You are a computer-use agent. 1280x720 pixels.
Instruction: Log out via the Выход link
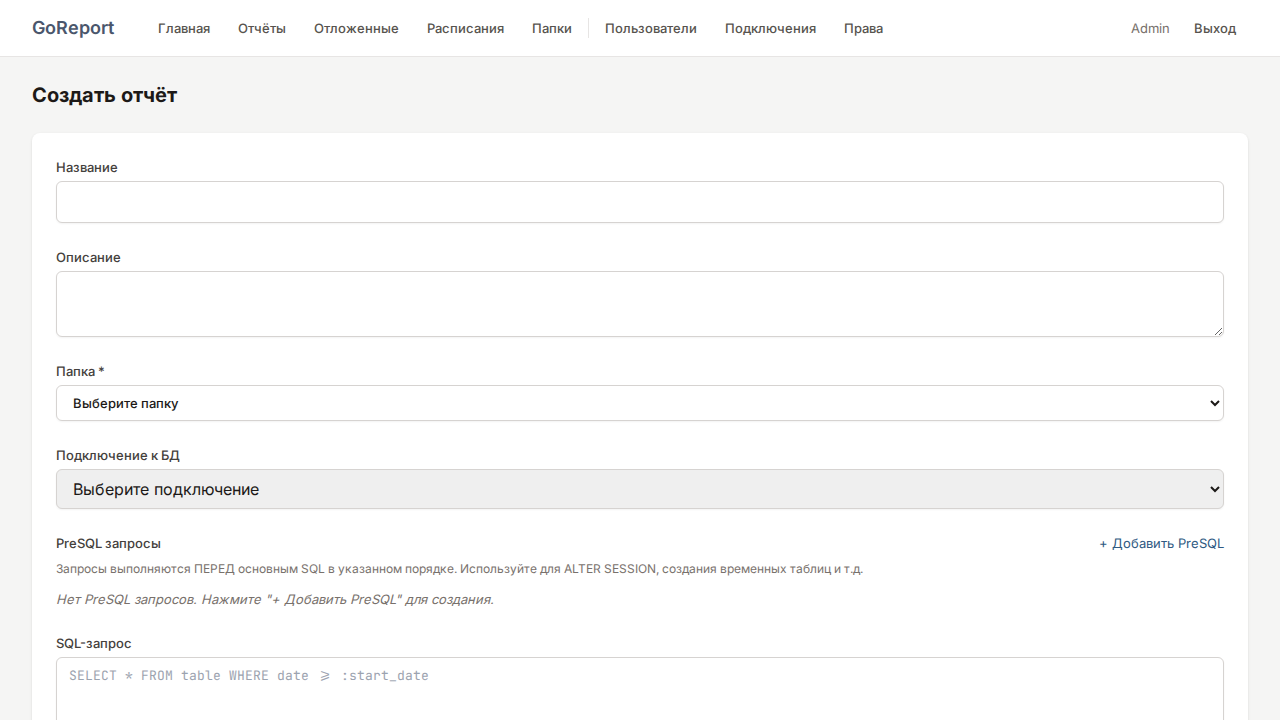click(x=1215, y=28)
